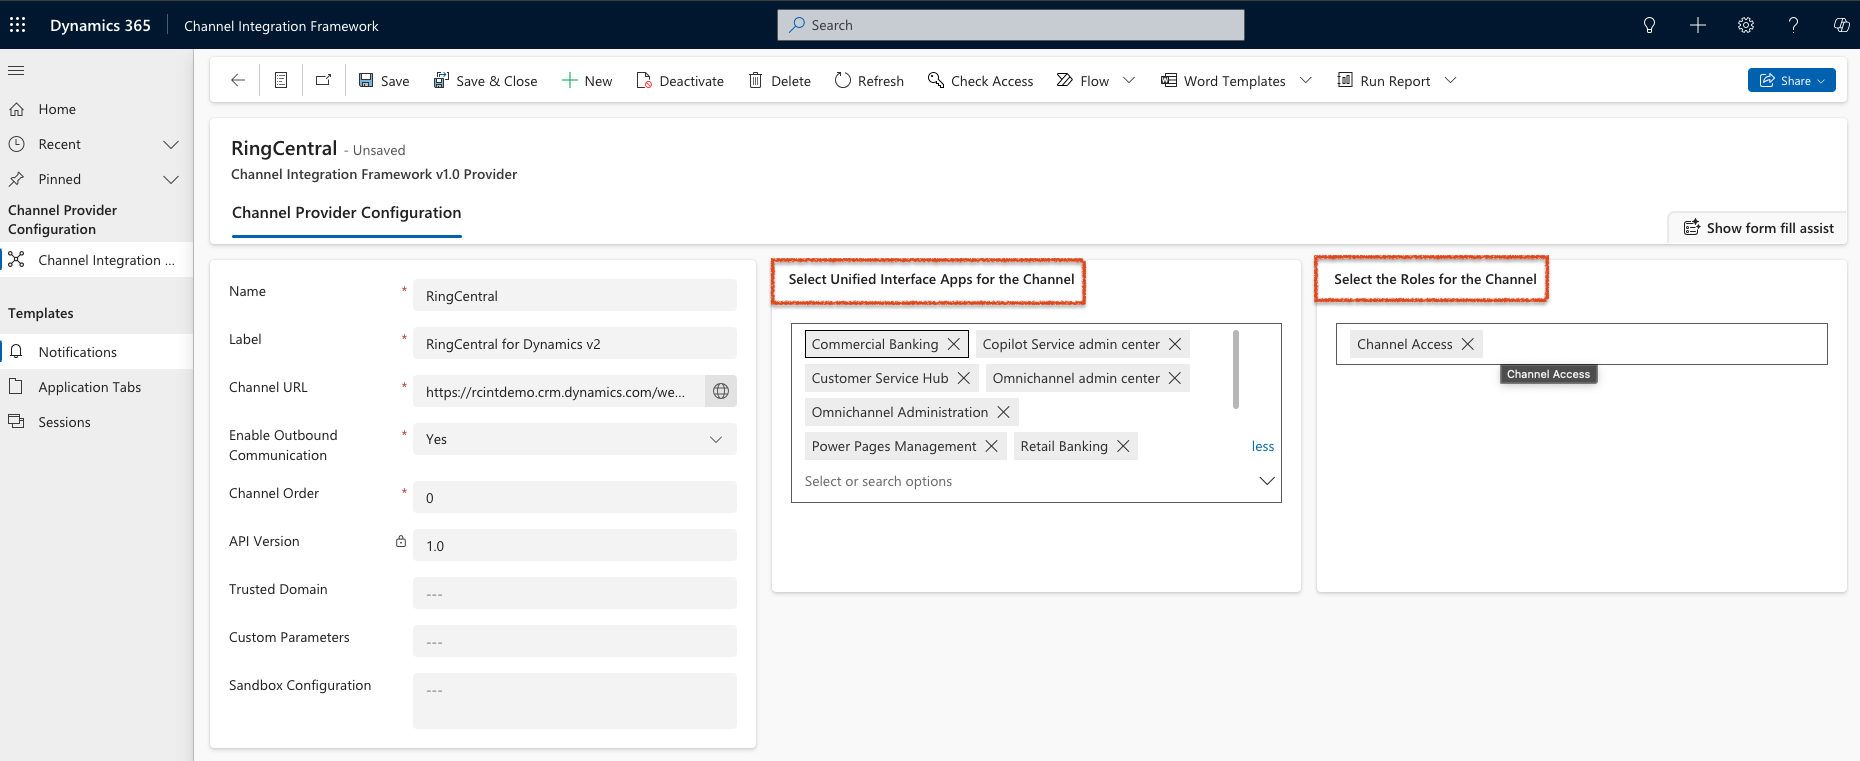Open the Copilot icon in top bar
Viewport: 1860px width, 761px height.
1841,25
